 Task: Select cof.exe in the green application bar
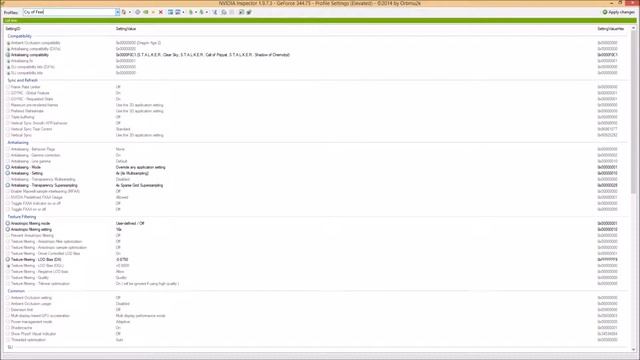[x=11, y=20]
